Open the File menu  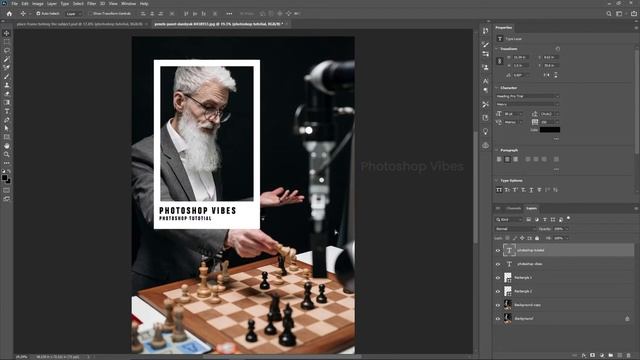pos(15,4)
